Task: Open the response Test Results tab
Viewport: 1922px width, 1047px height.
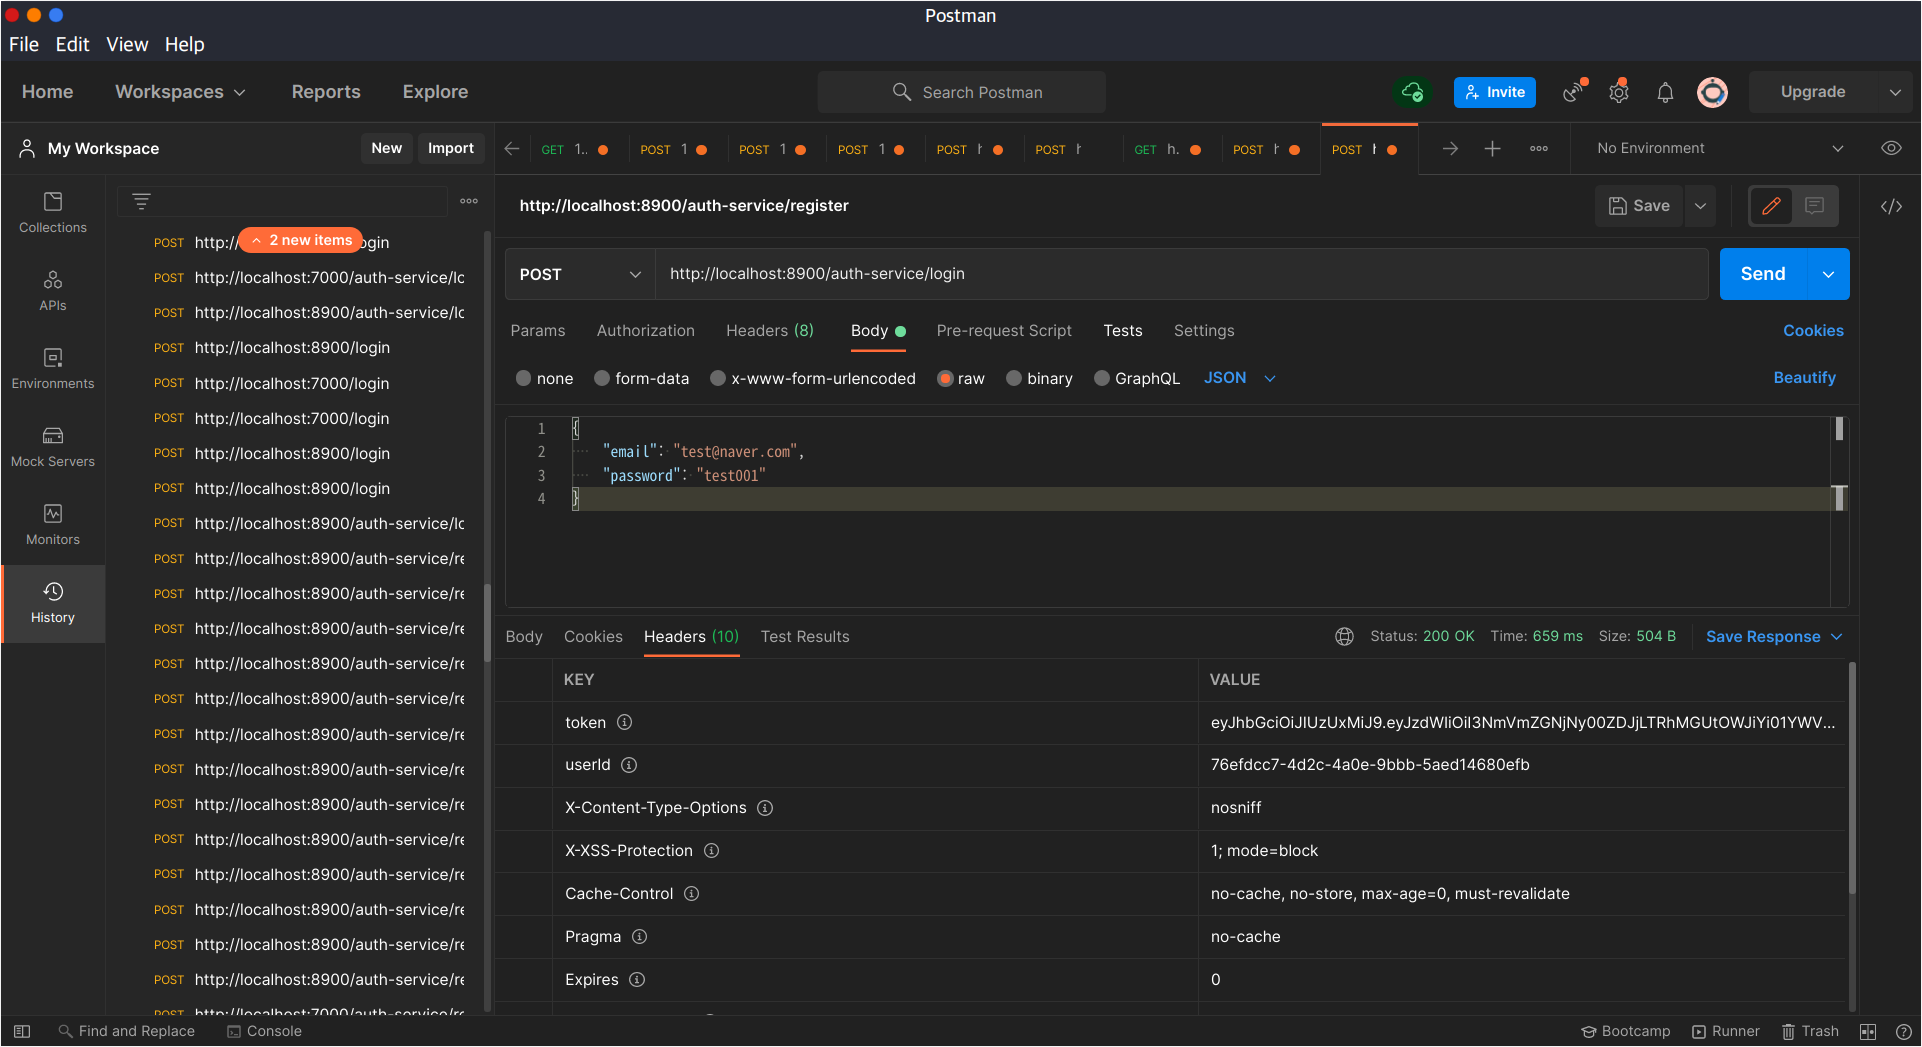Action: [805, 636]
